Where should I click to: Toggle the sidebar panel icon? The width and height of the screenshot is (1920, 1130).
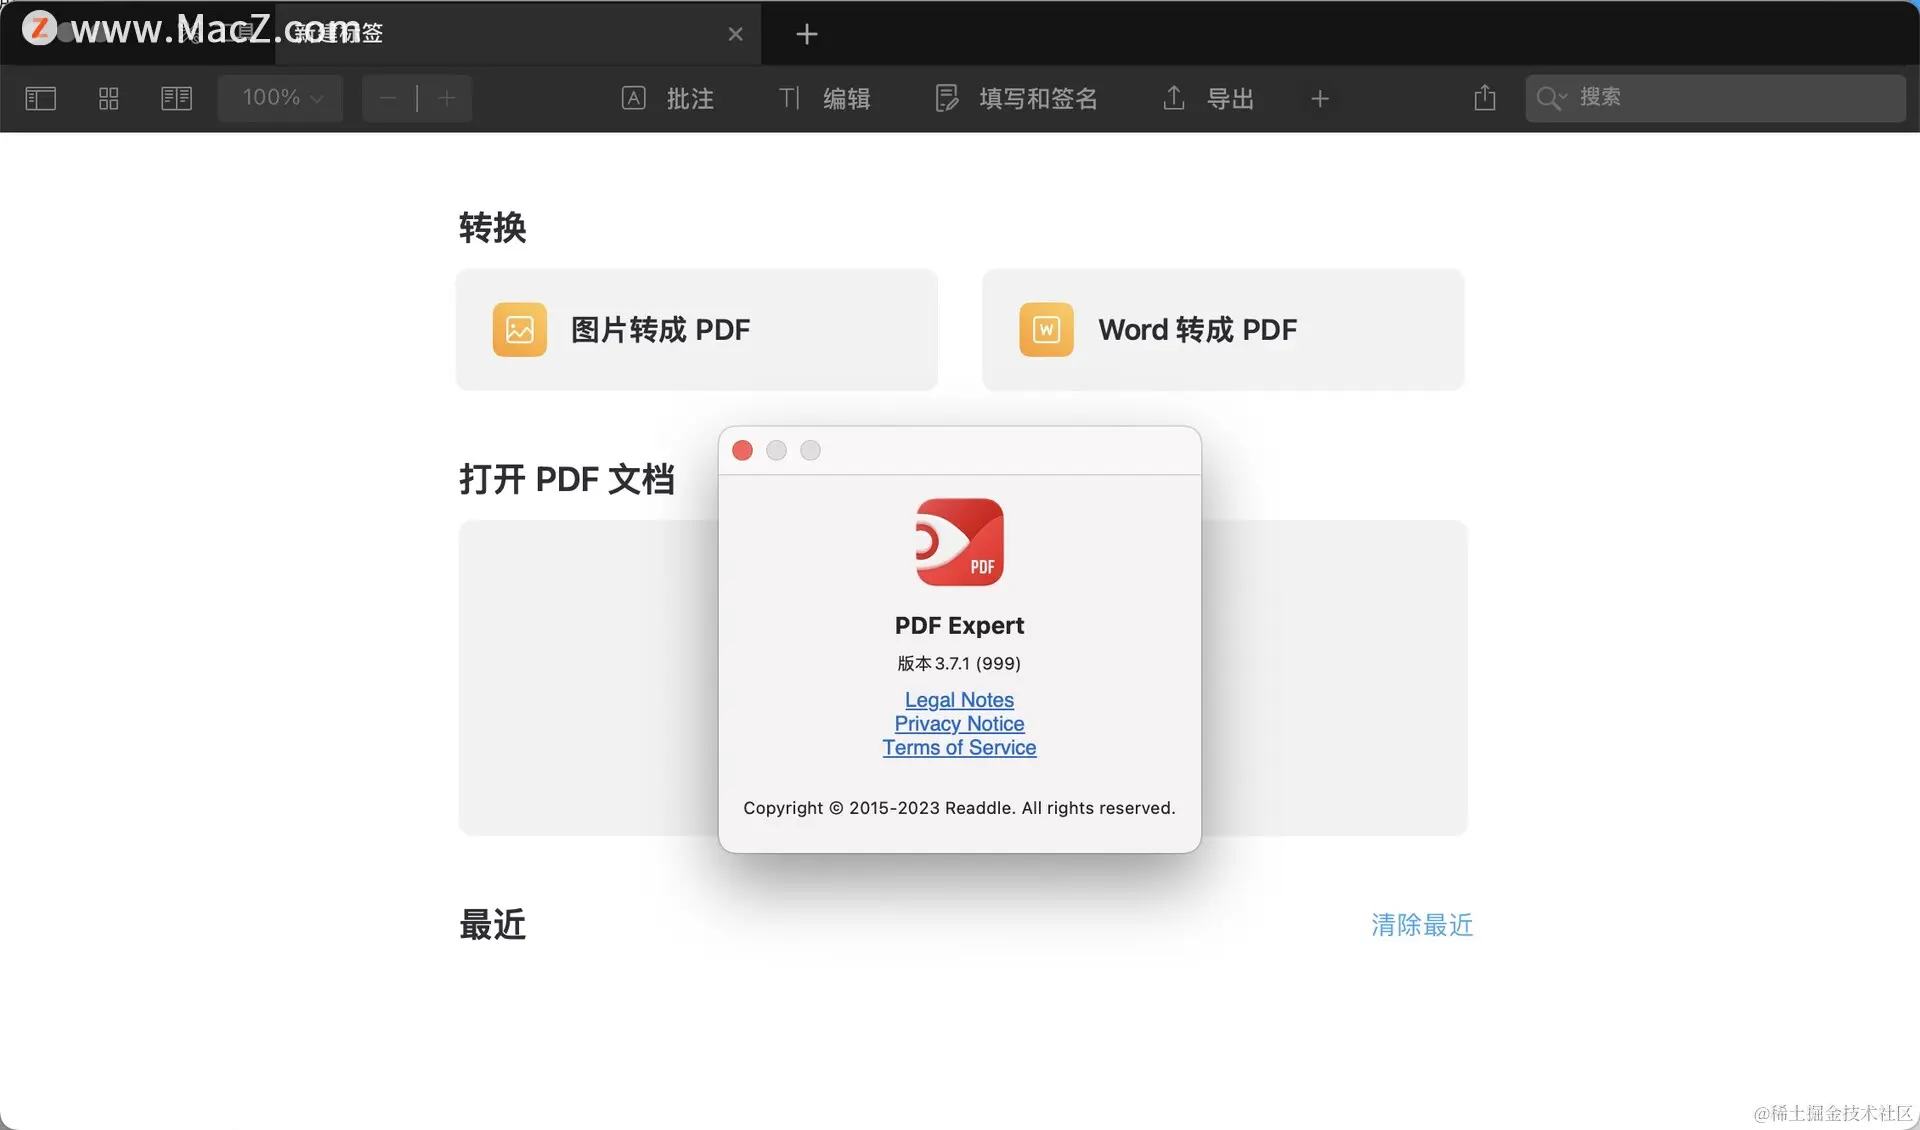(x=40, y=98)
